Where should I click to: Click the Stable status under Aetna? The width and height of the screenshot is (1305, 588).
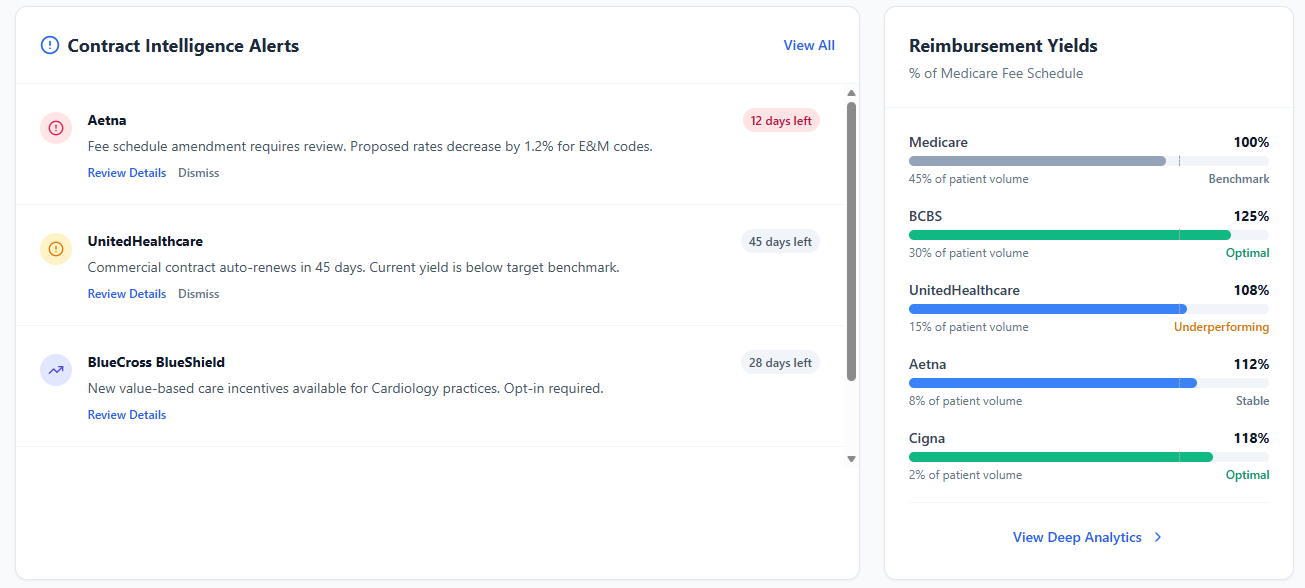(1252, 402)
